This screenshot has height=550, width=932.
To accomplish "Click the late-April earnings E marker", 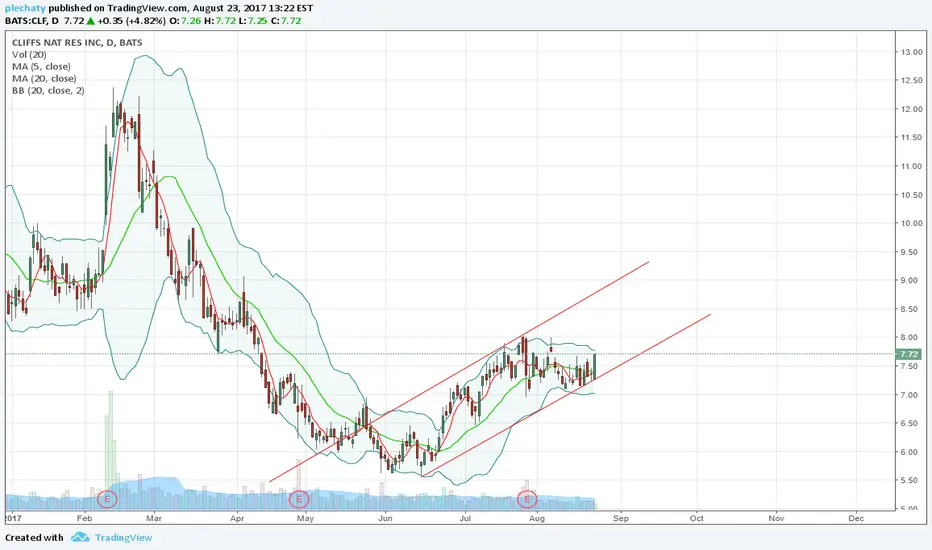I will [299, 499].
